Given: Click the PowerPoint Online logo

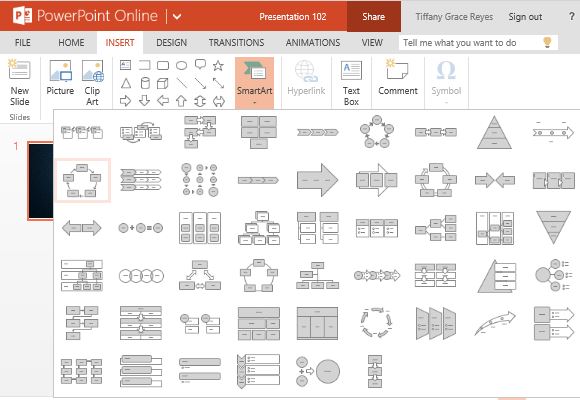Looking at the screenshot, I should tap(23, 16).
